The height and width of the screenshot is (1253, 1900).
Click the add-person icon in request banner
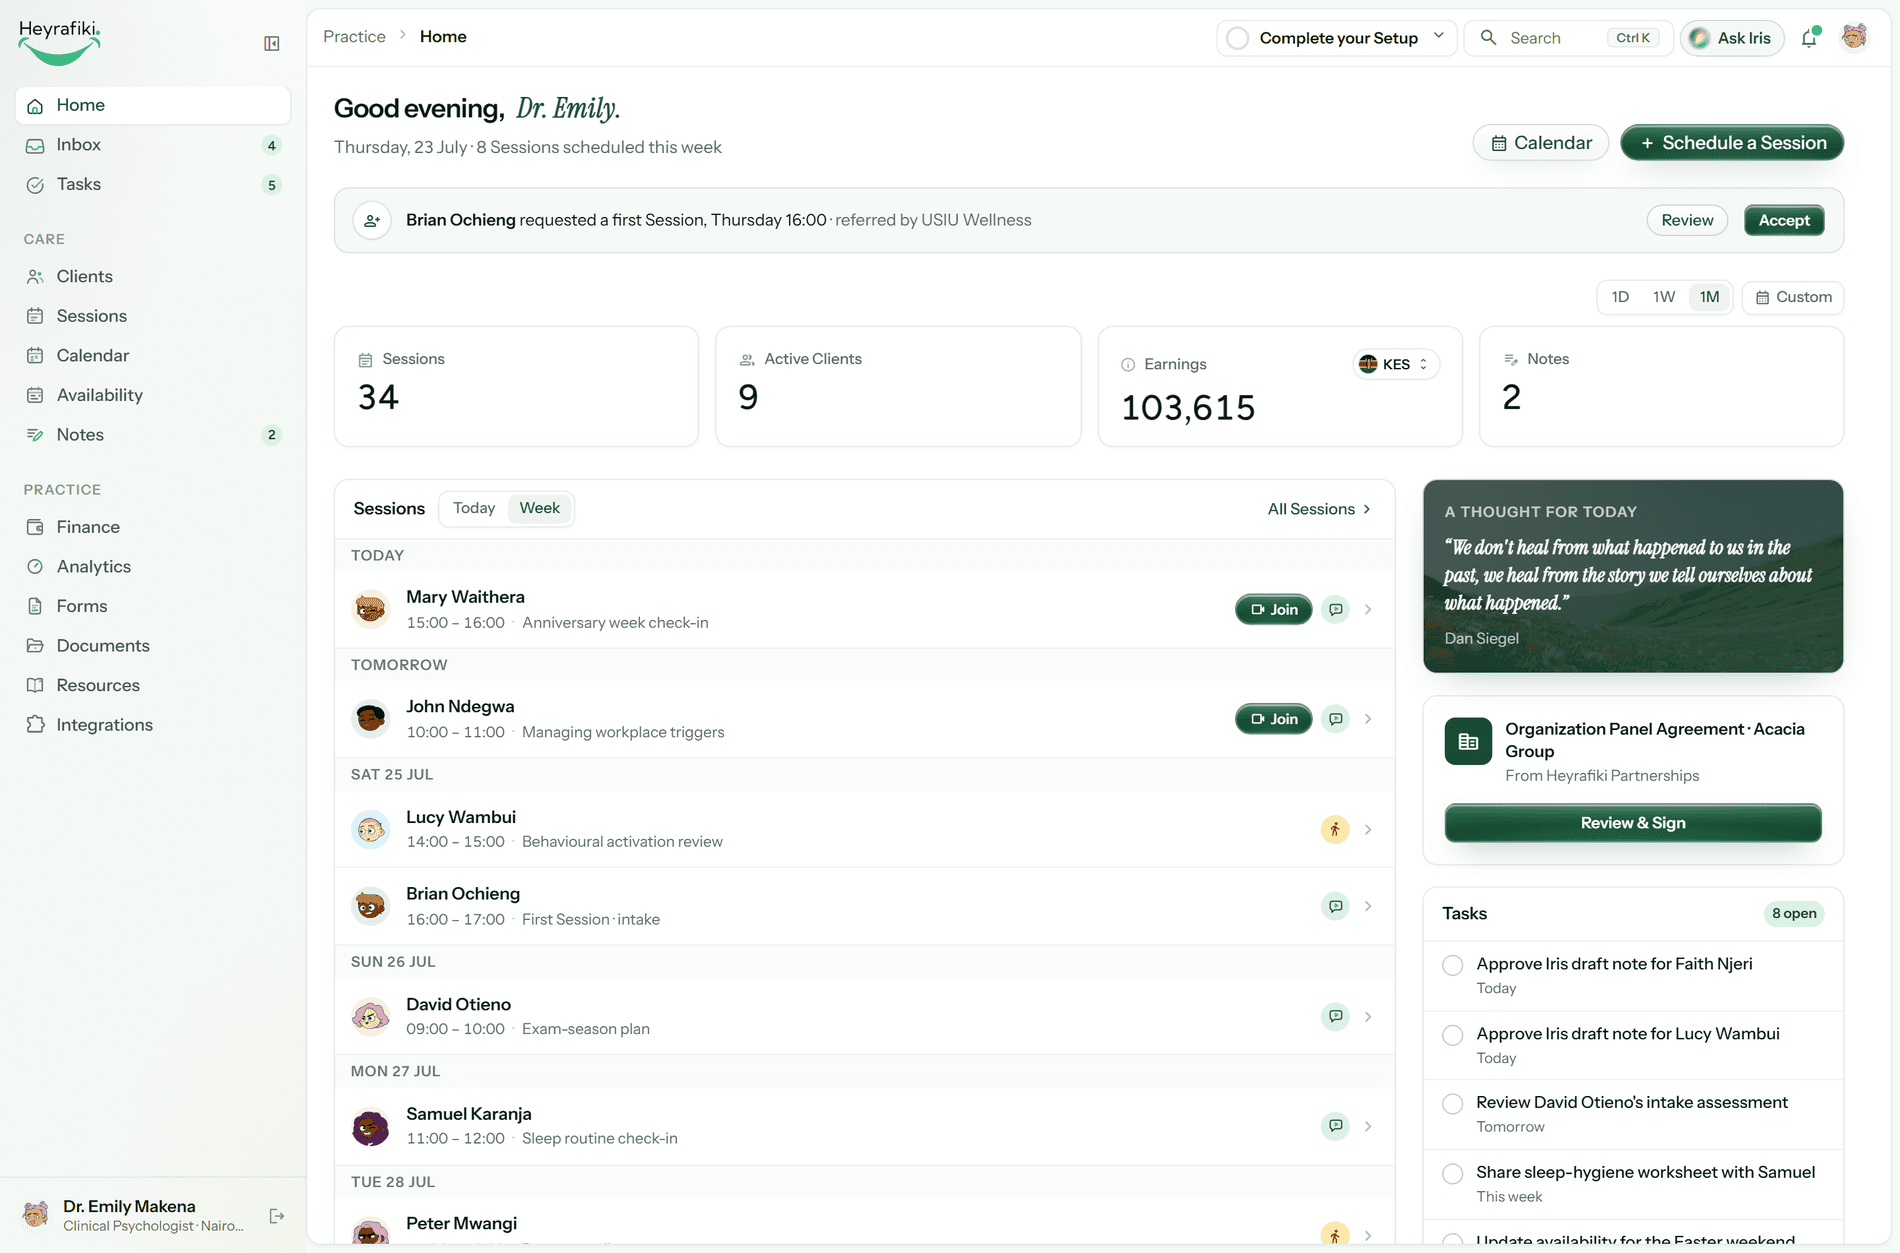click(372, 220)
